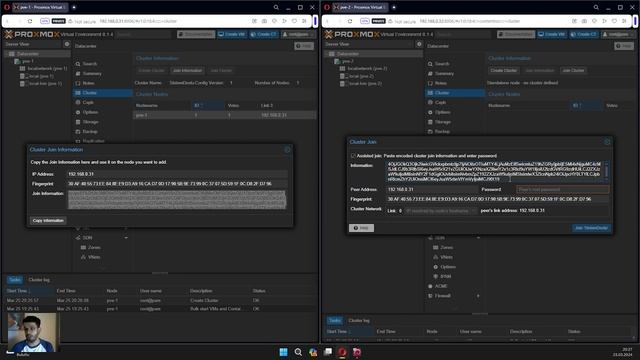
Task: Click Join 'HomeCluster' button
Action: pos(591,228)
